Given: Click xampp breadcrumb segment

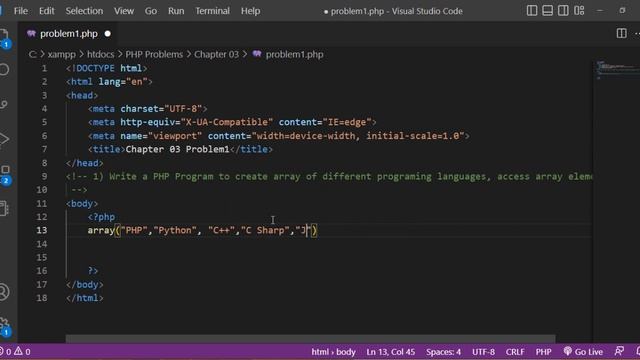Looking at the screenshot, I should 62,54.
